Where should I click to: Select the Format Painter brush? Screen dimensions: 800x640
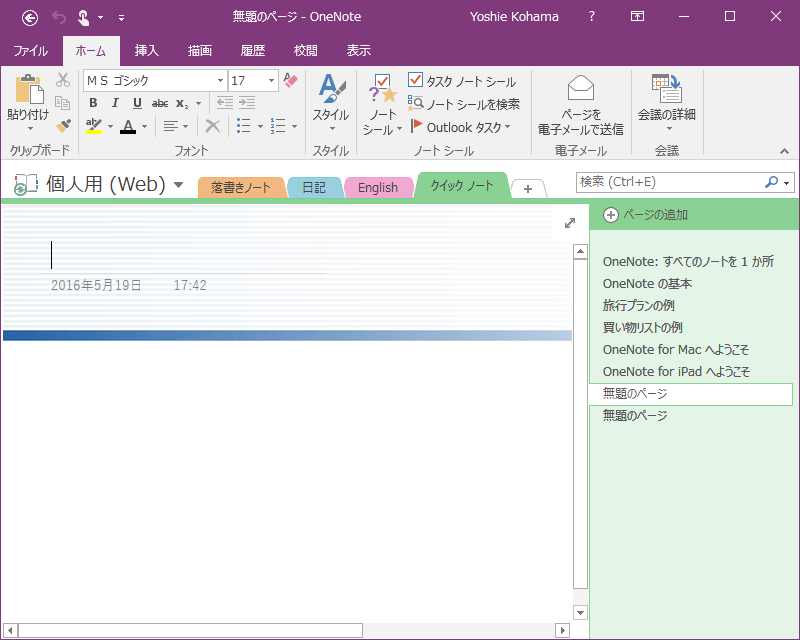63,125
